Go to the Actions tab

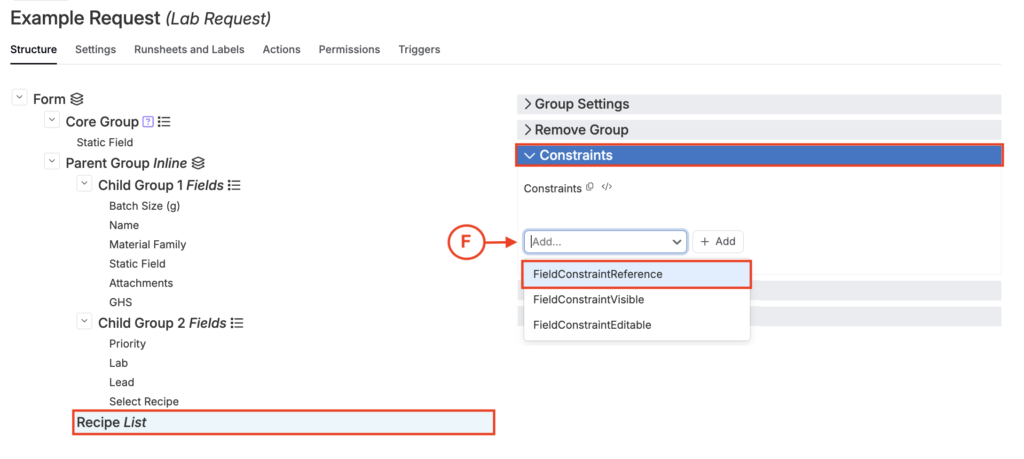[x=281, y=50]
